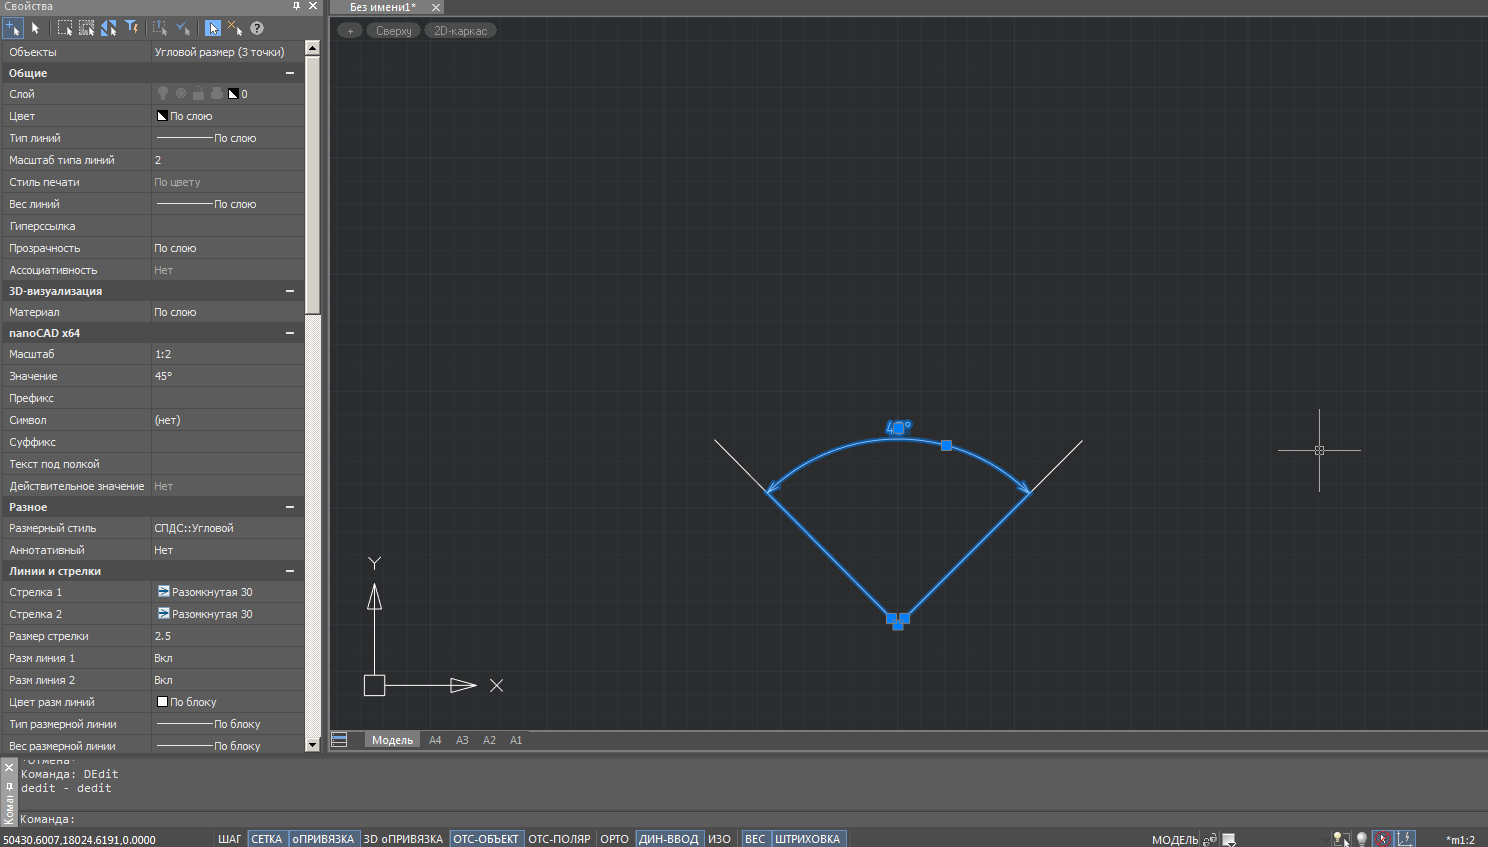This screenshot has width=1488, height=847.
Task: Switch to the Модель tab
Action: click(392, 740)
